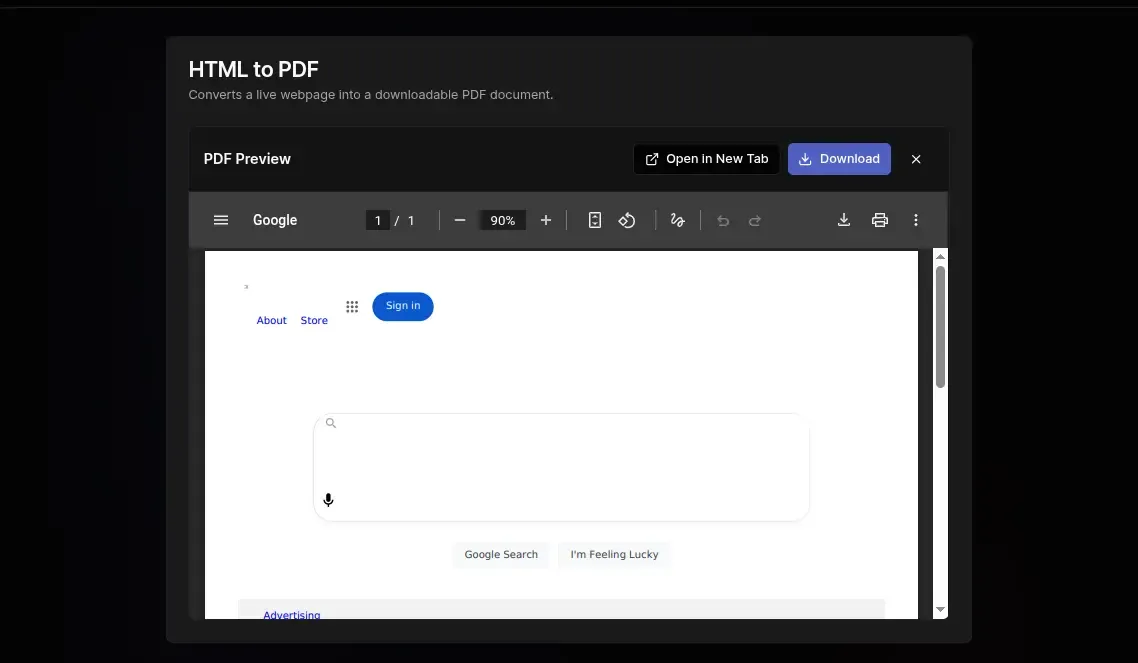Open the PDF in a new tab

[706, 158]
